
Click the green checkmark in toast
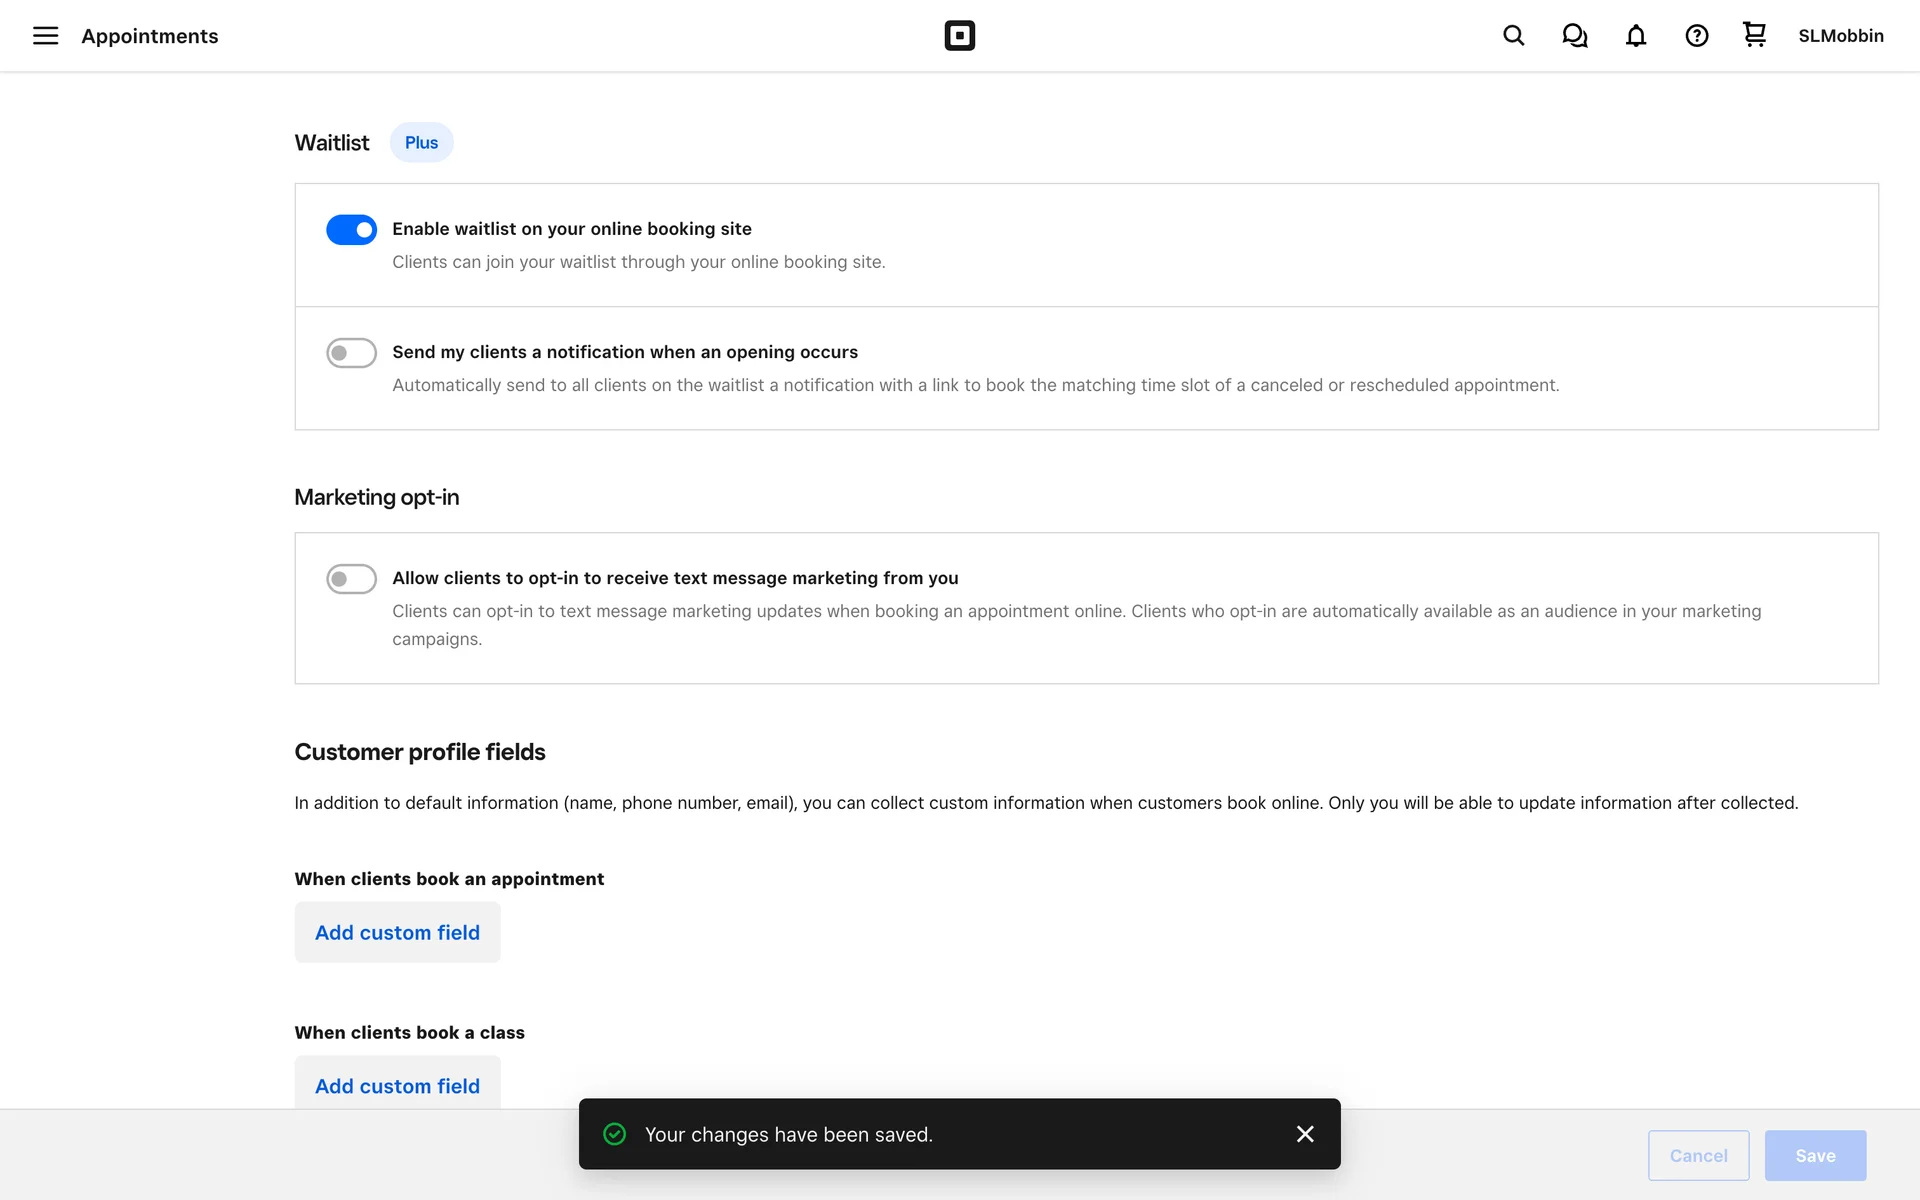coord(615,1134)
